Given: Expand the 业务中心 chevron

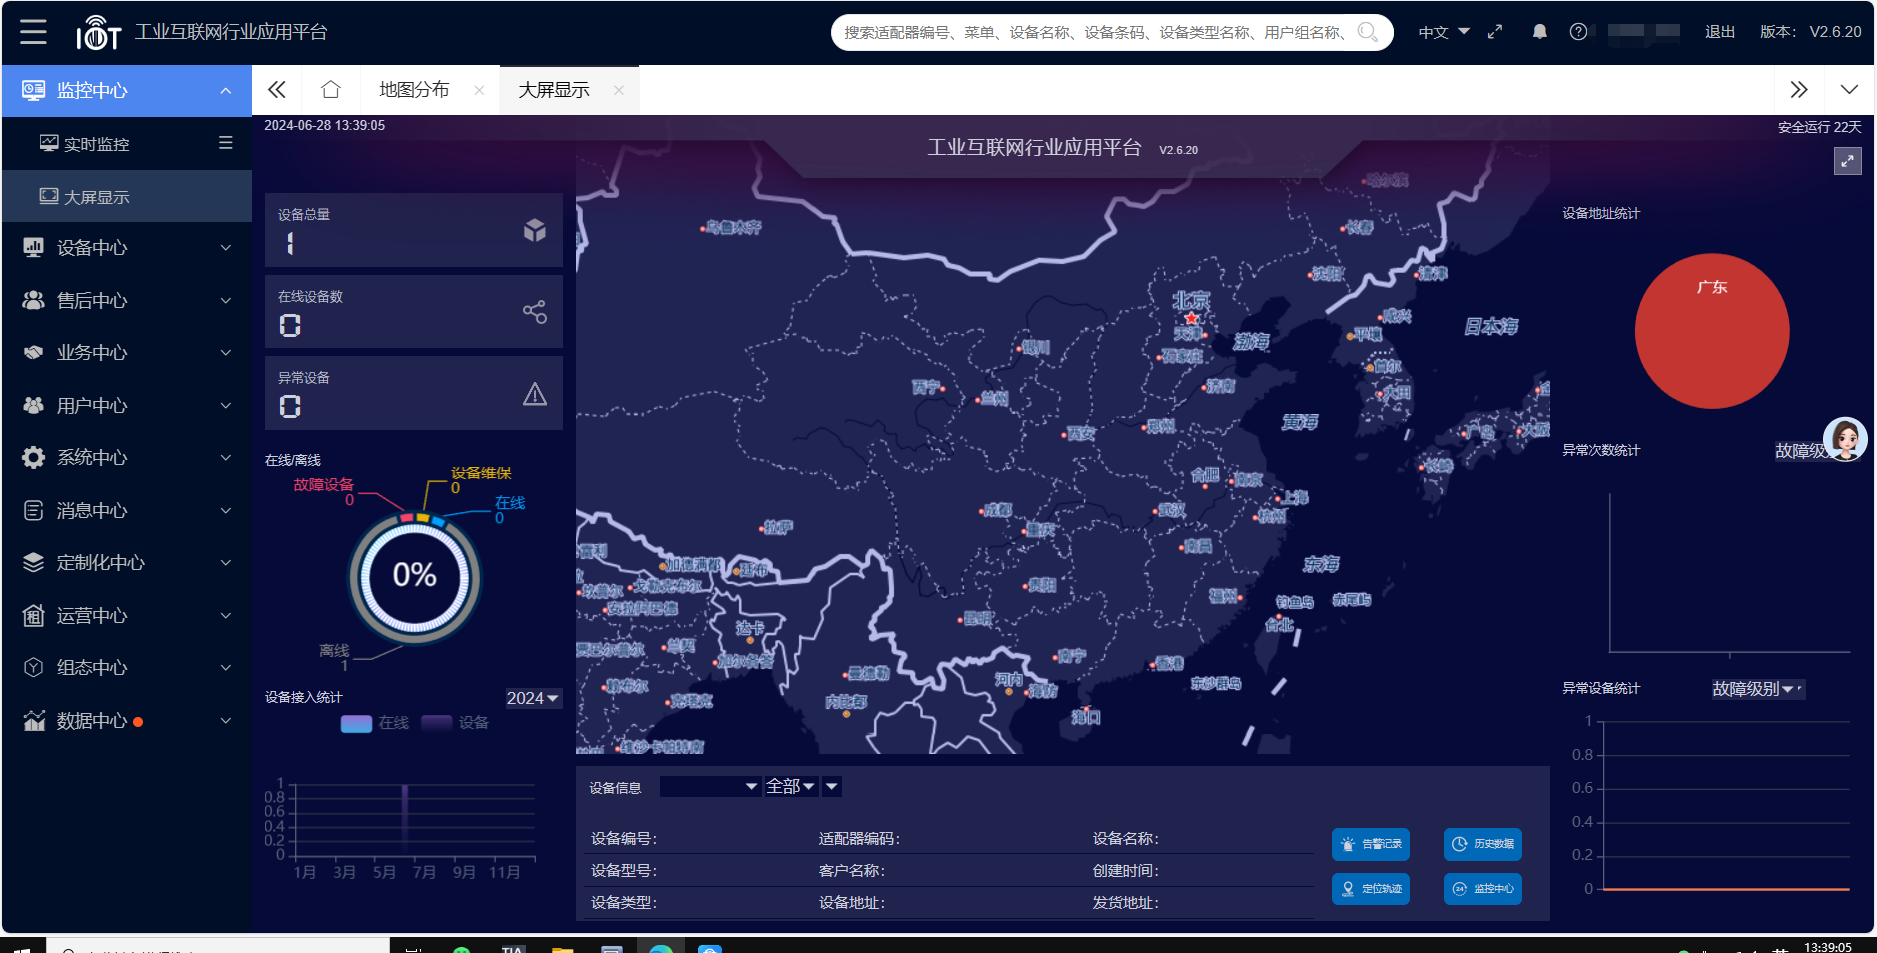Looking at the screenshot, I should (226, 352).
